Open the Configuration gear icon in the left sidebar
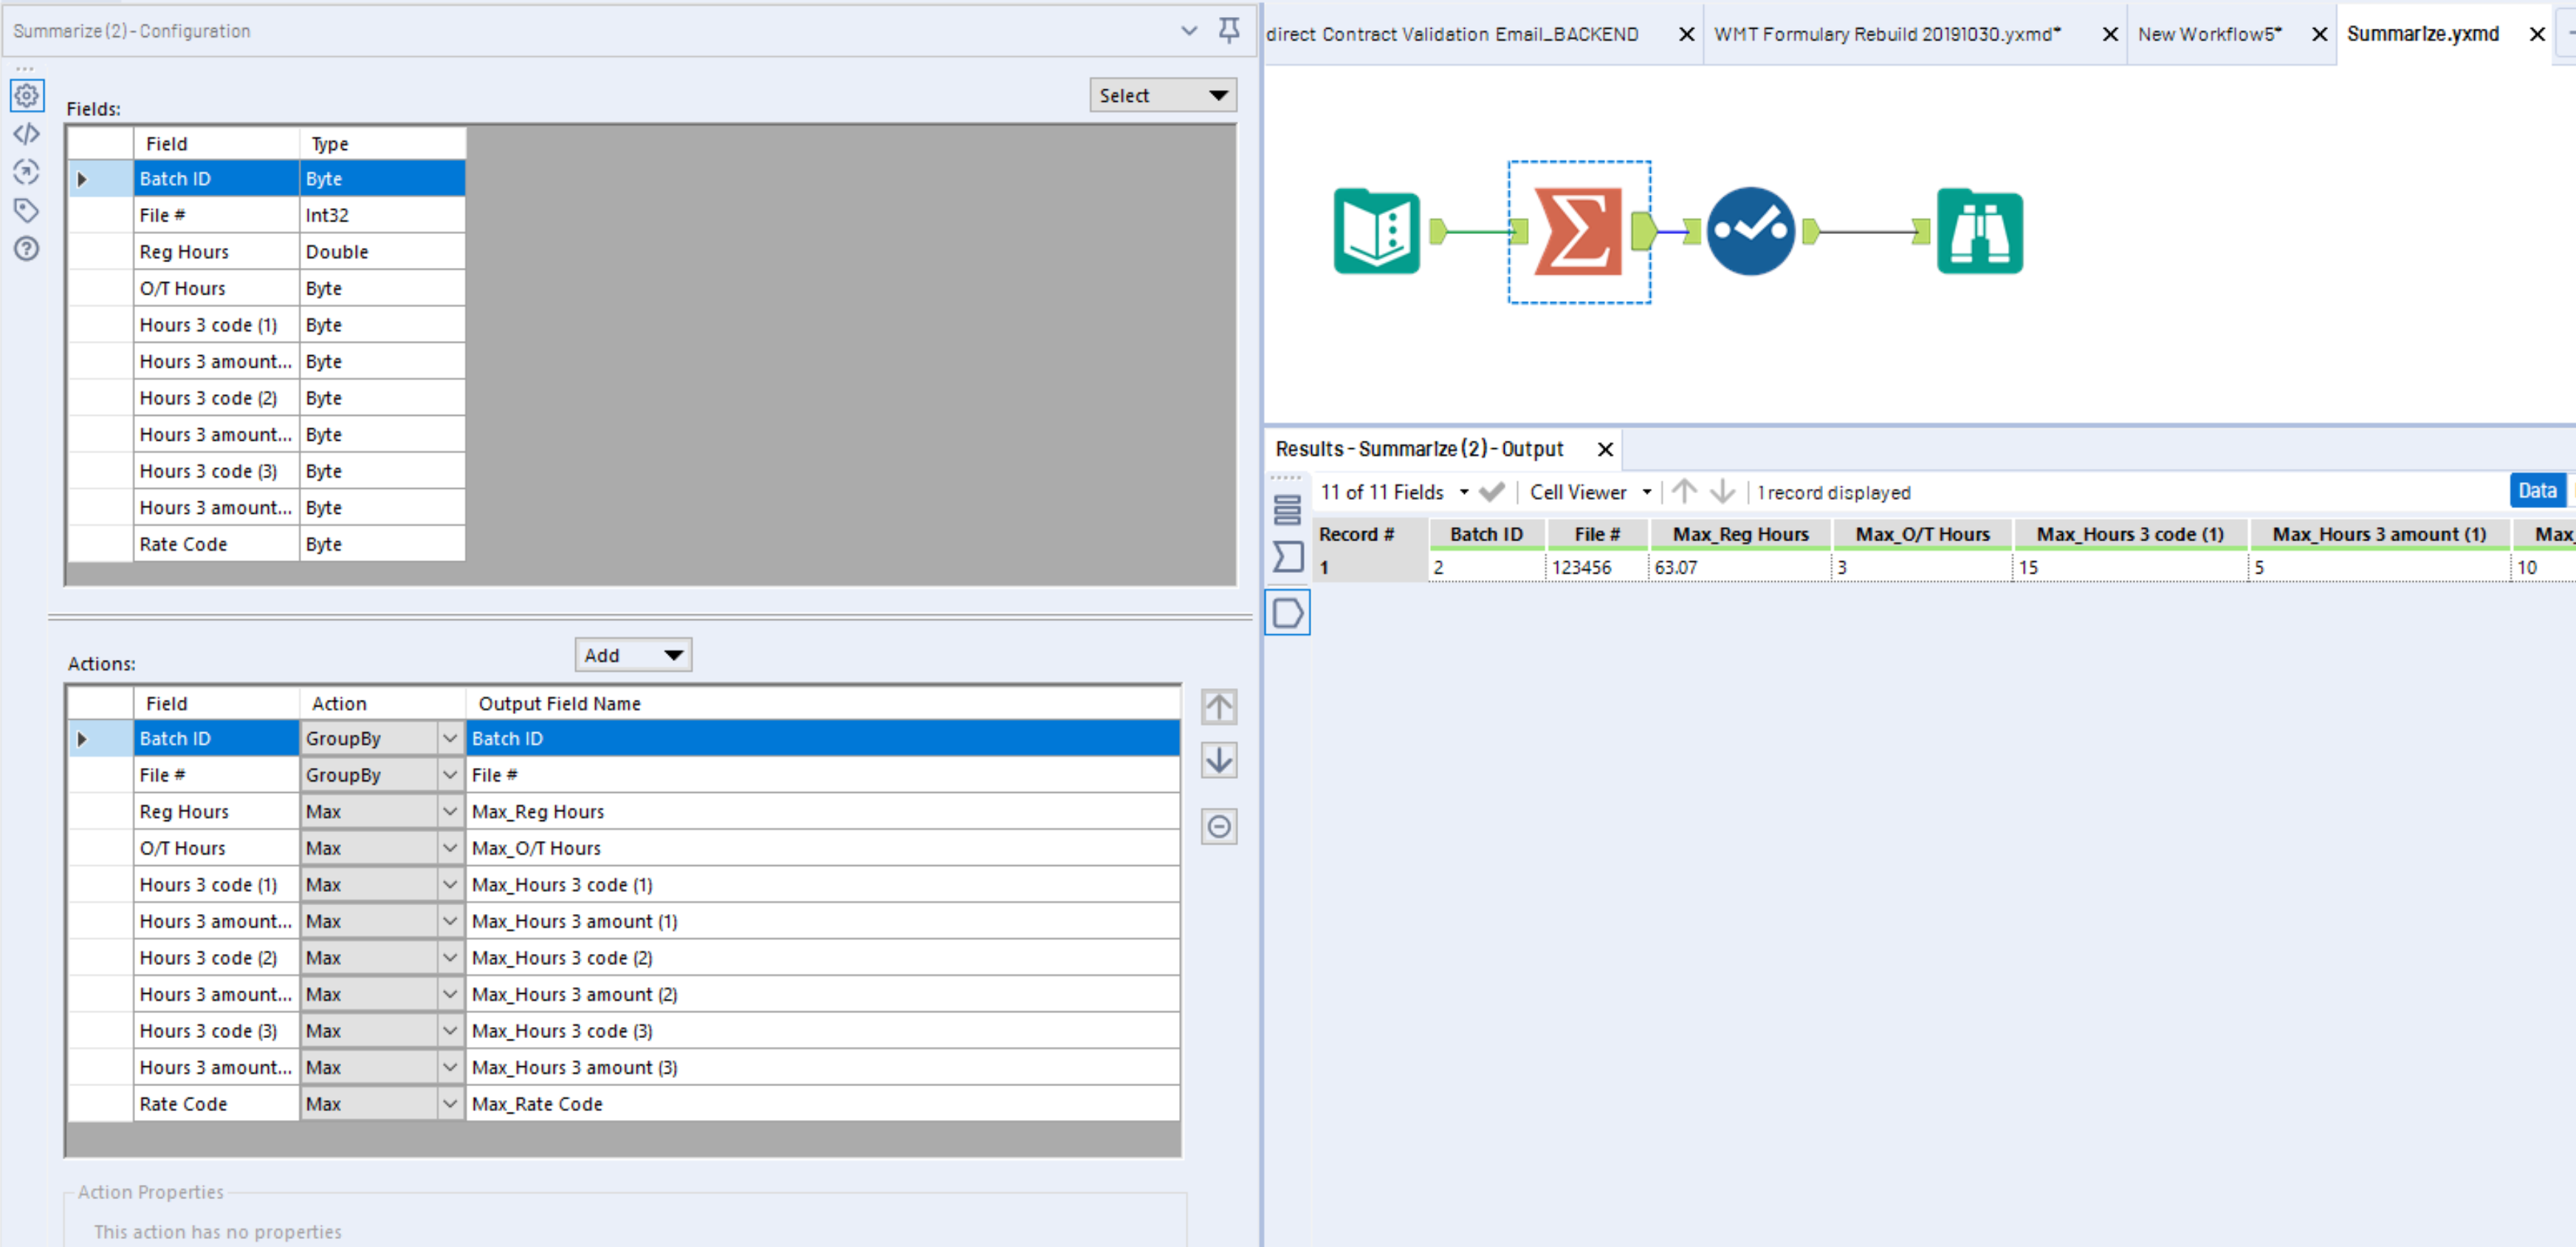This screenshot has height=1247, width=2576. 27,96
